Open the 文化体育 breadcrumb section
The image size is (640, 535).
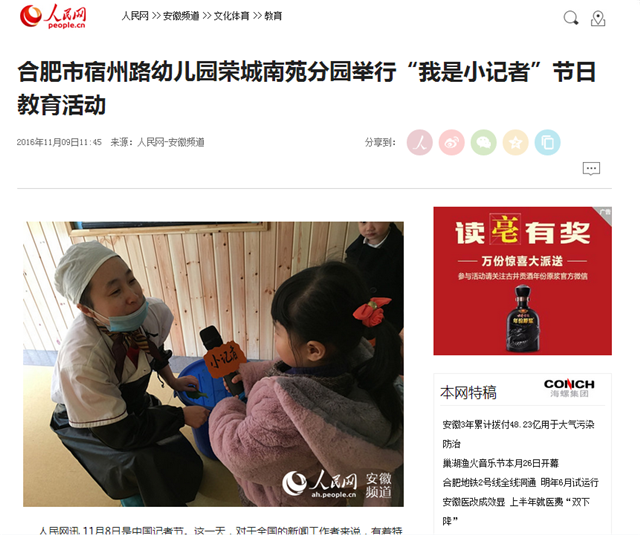click(x=231, y=16)
